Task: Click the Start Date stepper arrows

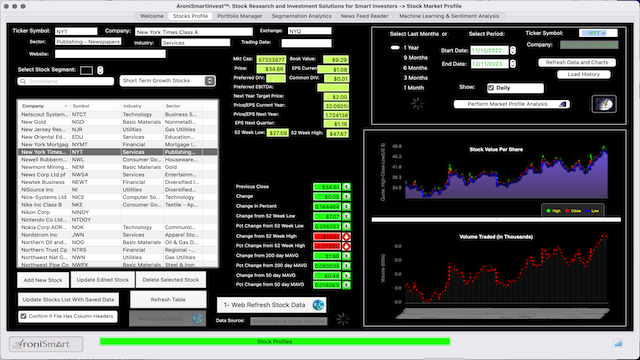Action: (x=513, y=50)
